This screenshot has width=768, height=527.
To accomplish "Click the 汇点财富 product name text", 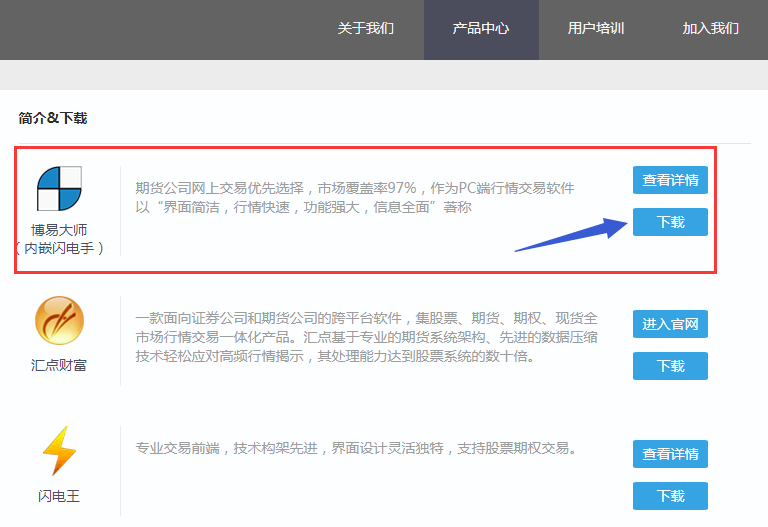I will click(x=59, y=365).
